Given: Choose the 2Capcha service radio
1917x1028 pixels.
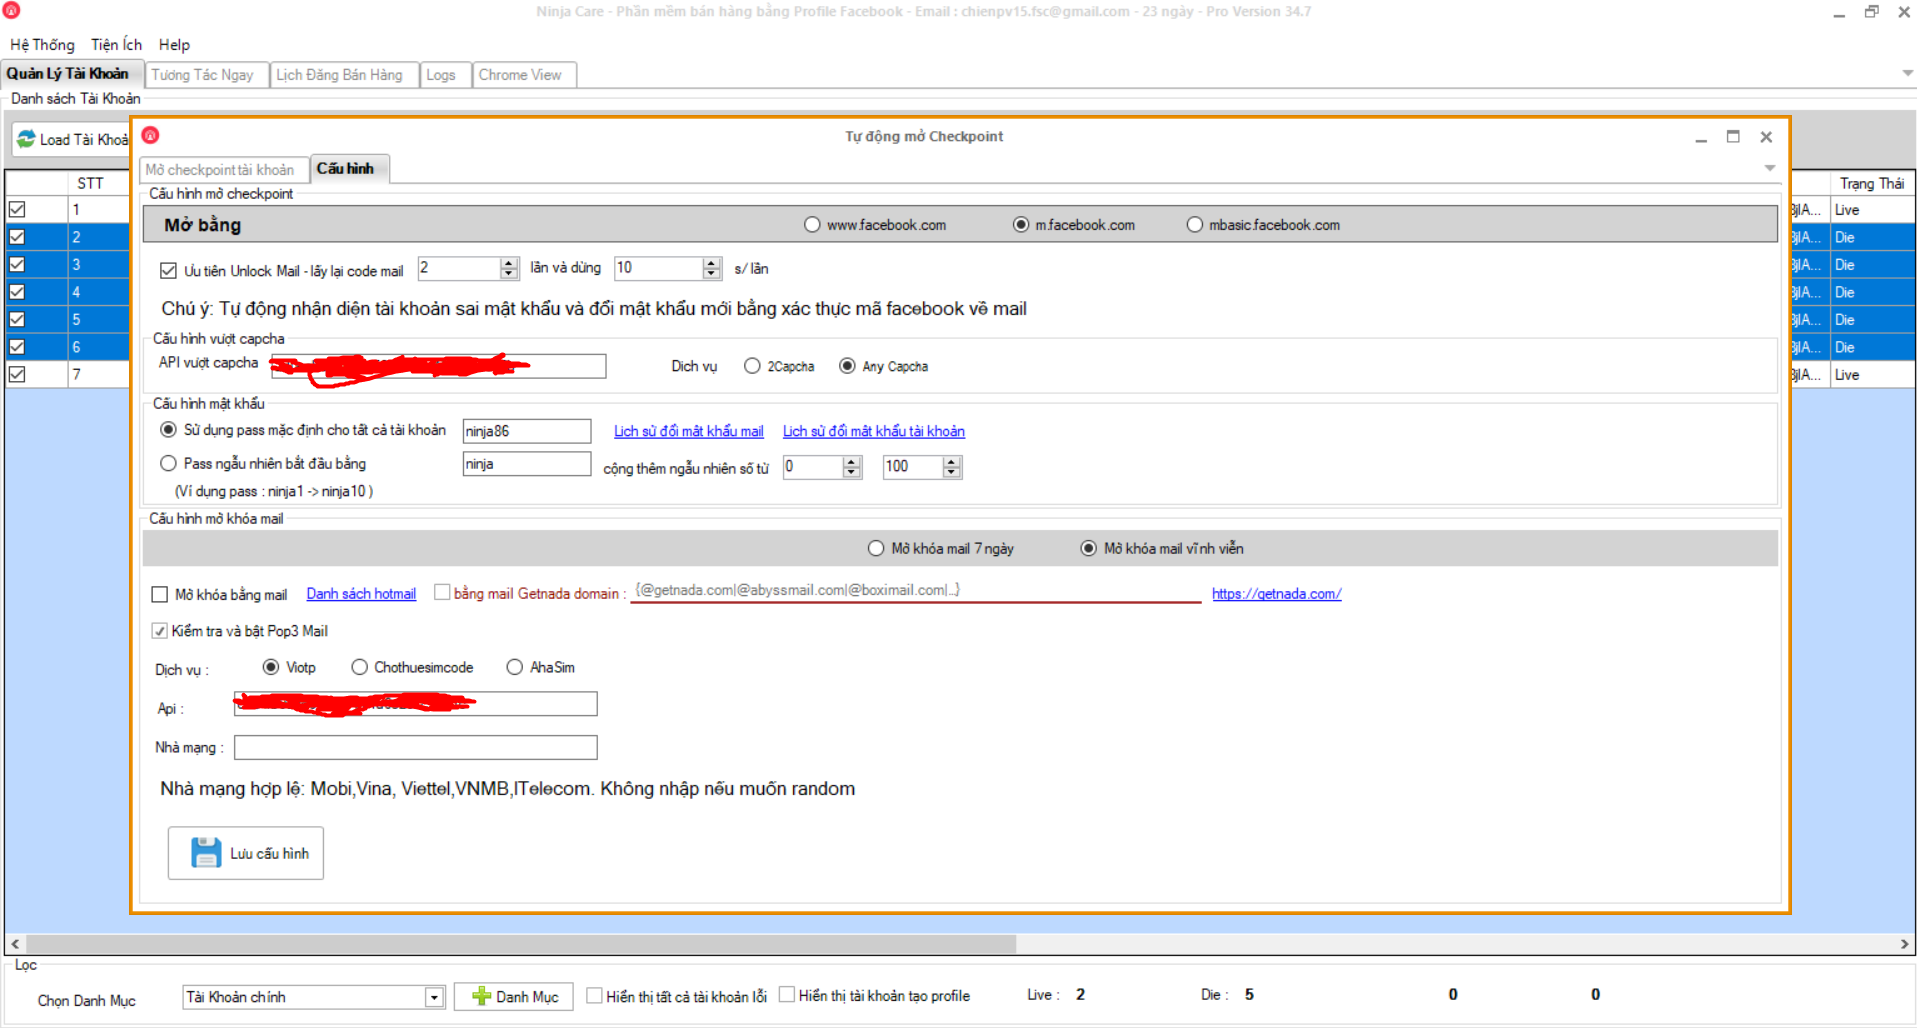Looking at the screenshot, I should pyautogui.click(x=752, y=366).
